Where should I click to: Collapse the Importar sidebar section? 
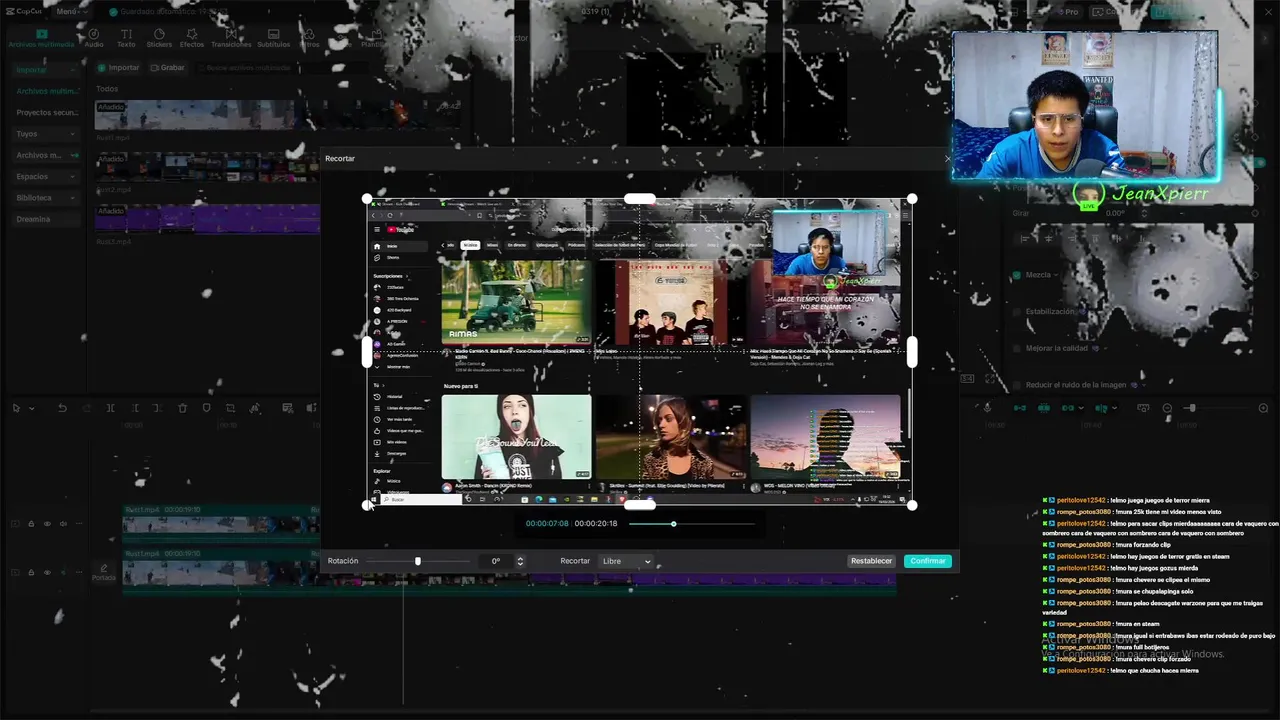[46, 70]
